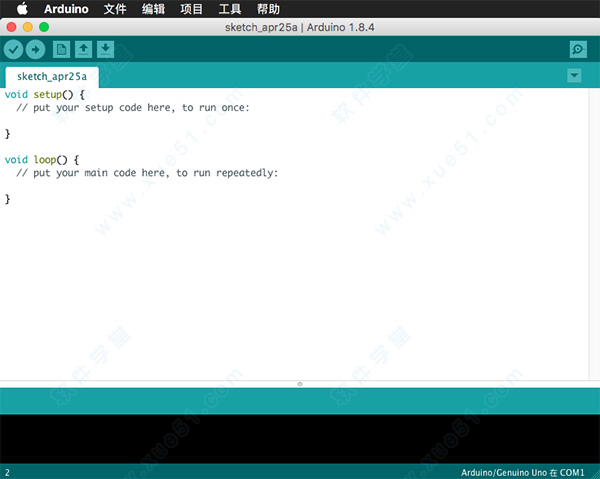Open the Apple menu
This screenshot has width=600, height=479.
point(23,8)
